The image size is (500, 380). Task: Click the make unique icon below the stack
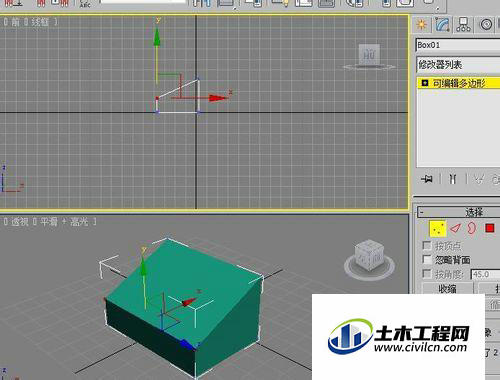coord(479,179)
